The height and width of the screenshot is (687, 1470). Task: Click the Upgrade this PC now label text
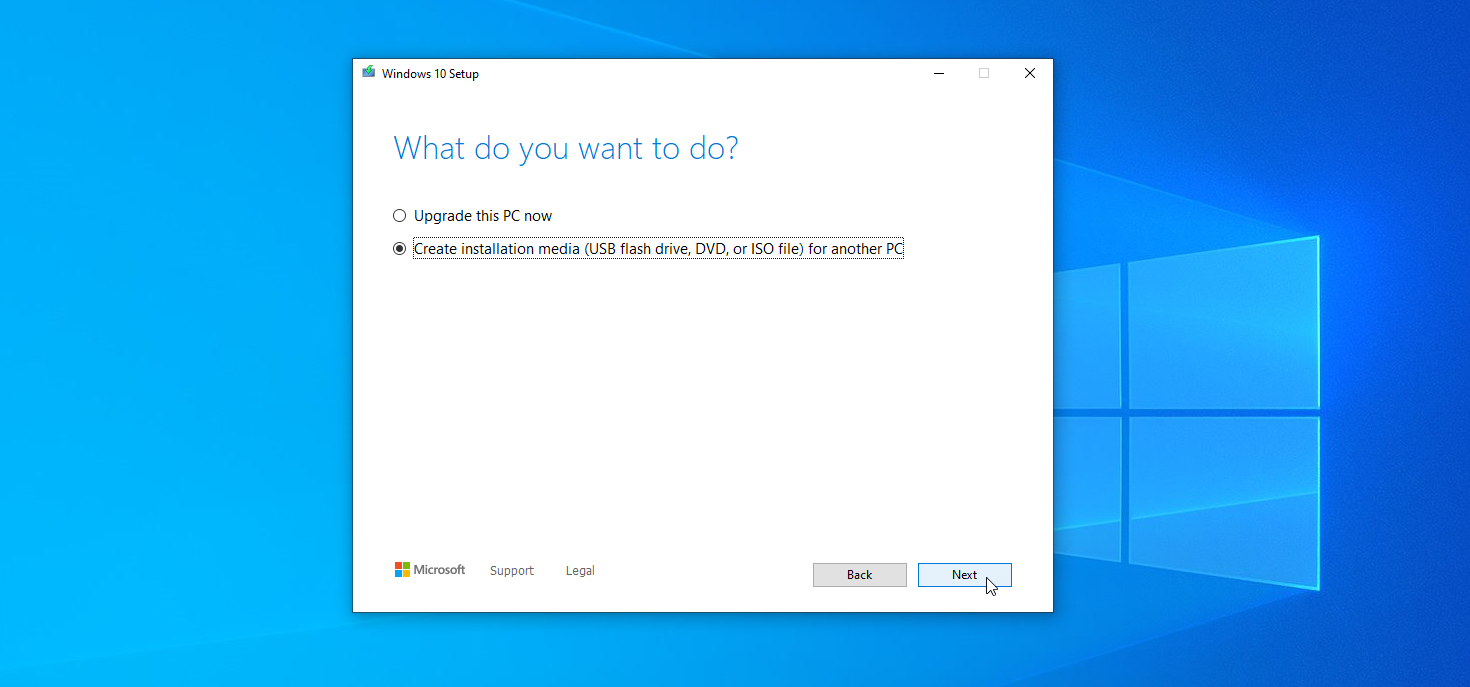click(x=483, y=215)
